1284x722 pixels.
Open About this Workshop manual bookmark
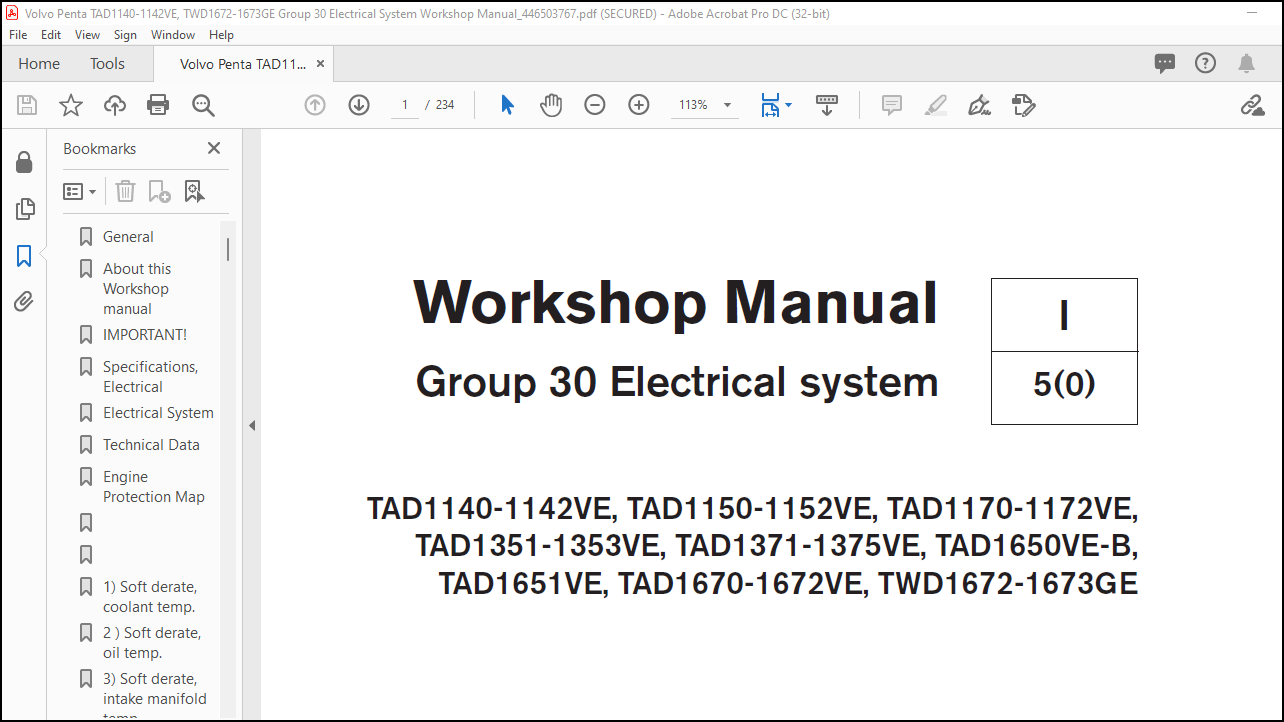coord(137,289)
